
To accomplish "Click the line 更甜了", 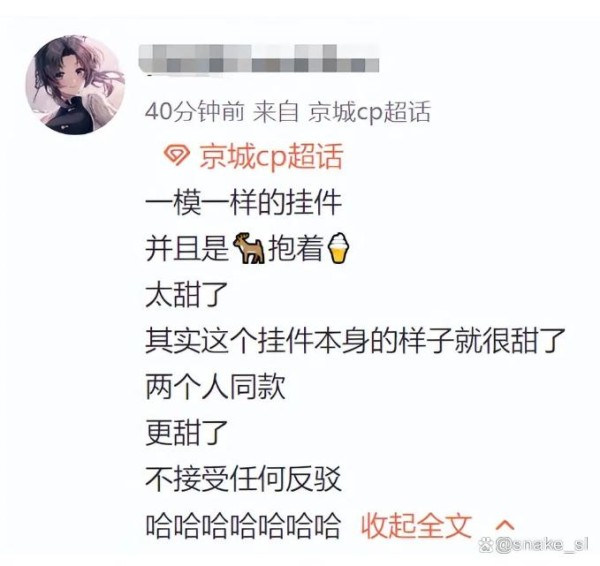I will point(187,432).
